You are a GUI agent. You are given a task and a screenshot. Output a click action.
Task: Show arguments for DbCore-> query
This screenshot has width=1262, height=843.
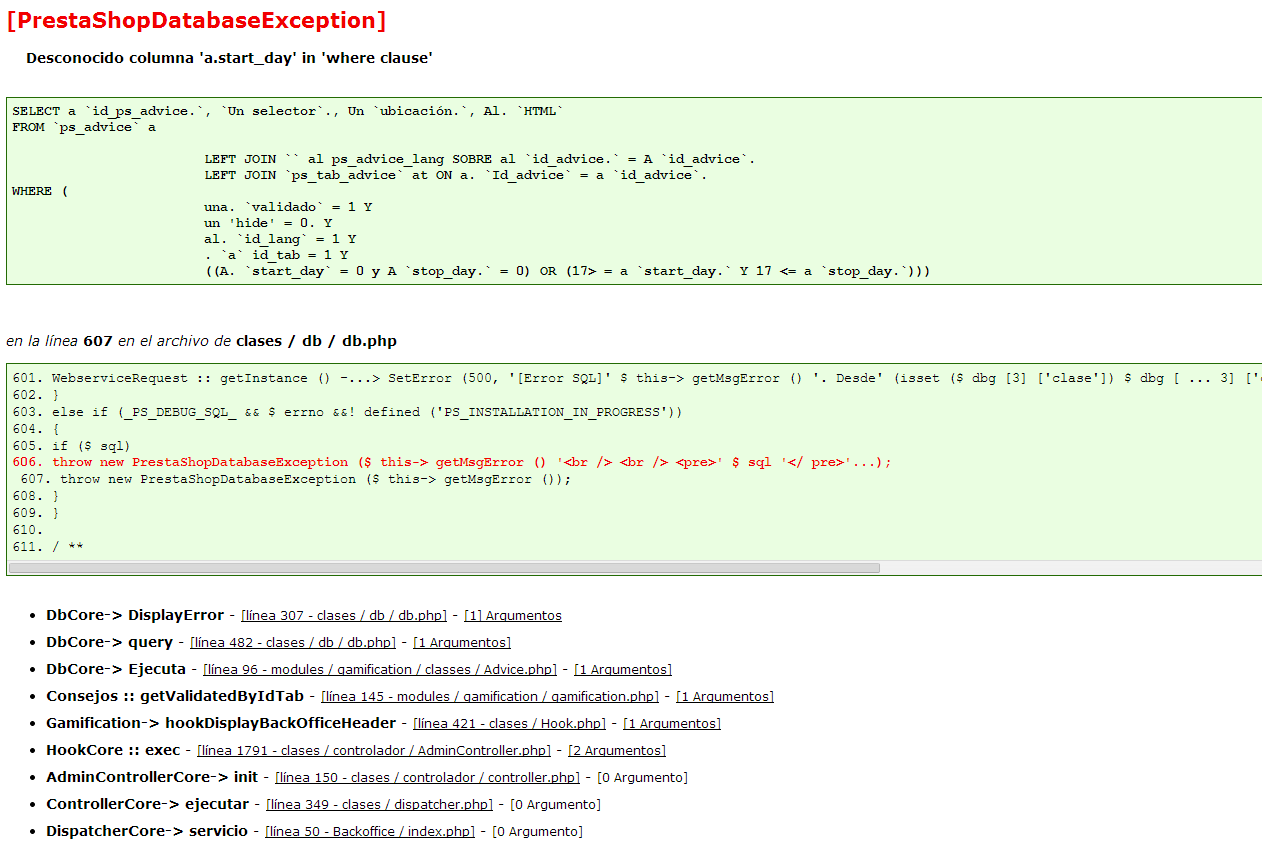[x=461, y=643]
